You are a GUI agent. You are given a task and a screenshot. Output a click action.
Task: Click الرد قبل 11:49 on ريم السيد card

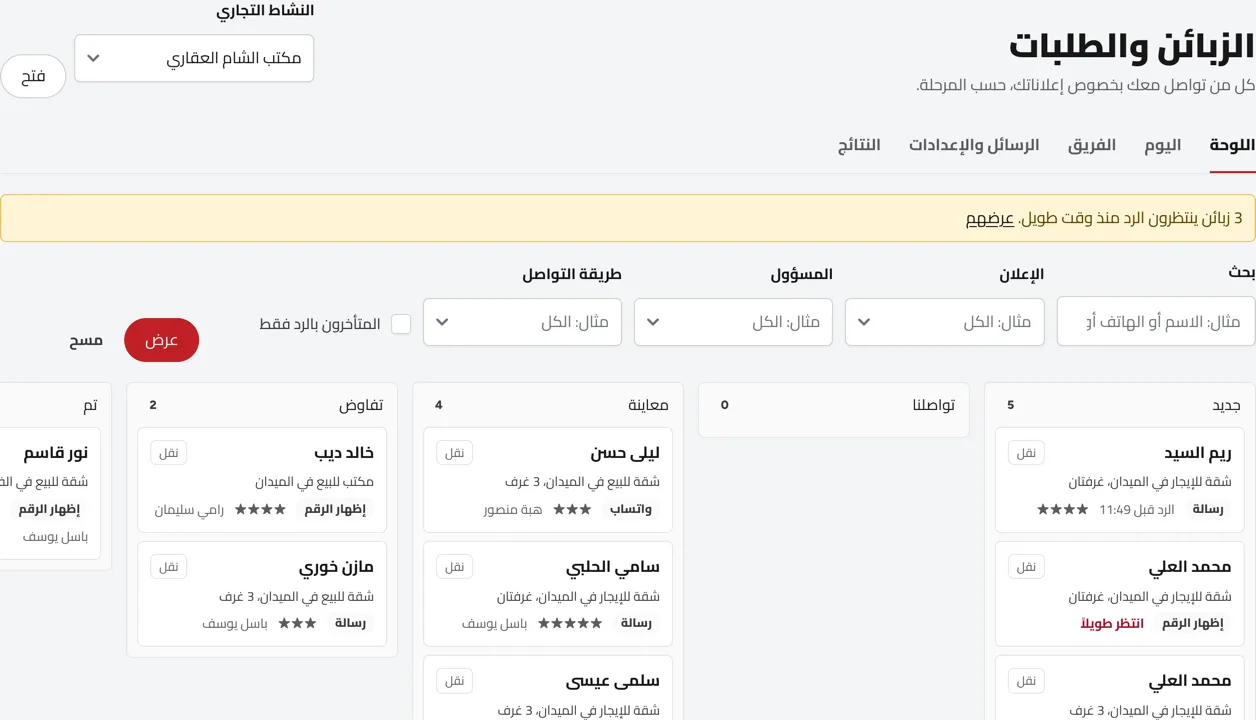pos(1136,509)
